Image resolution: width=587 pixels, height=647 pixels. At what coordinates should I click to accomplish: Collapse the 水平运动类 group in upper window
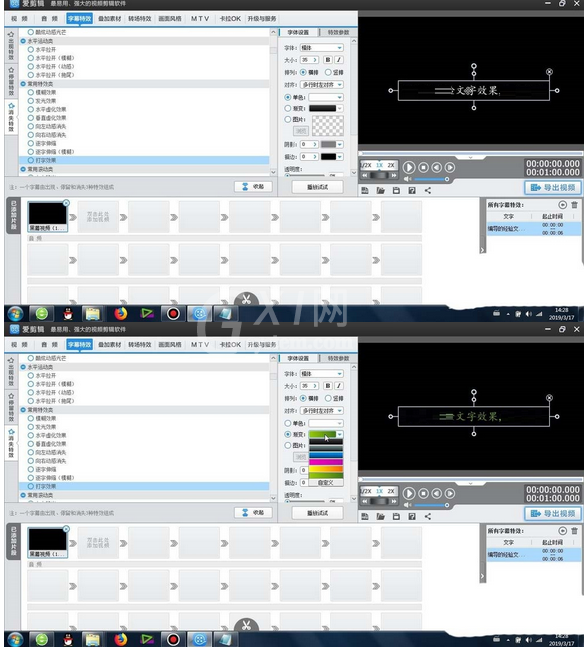click(23, 41)
